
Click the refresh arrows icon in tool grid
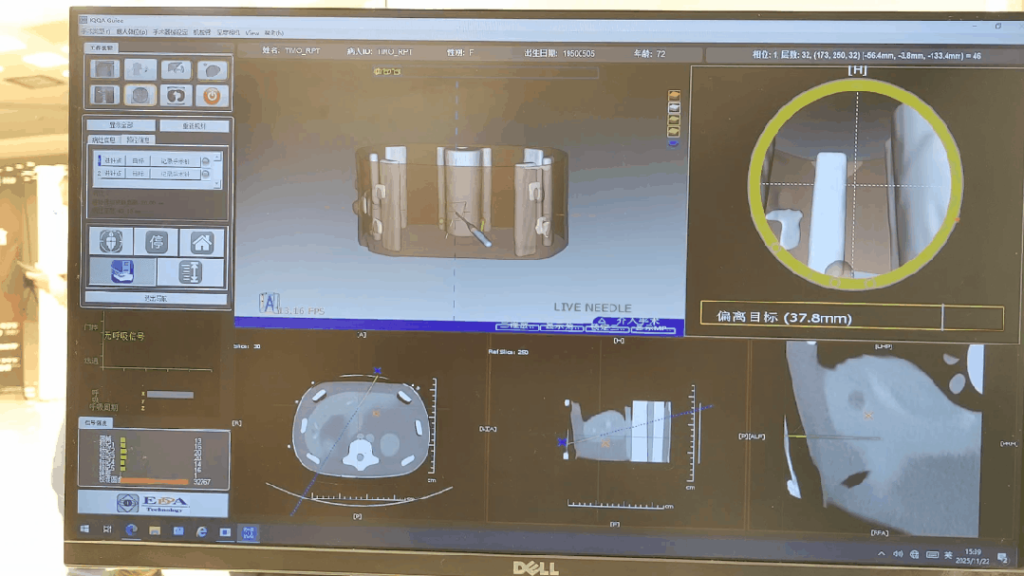click(176, 96)
